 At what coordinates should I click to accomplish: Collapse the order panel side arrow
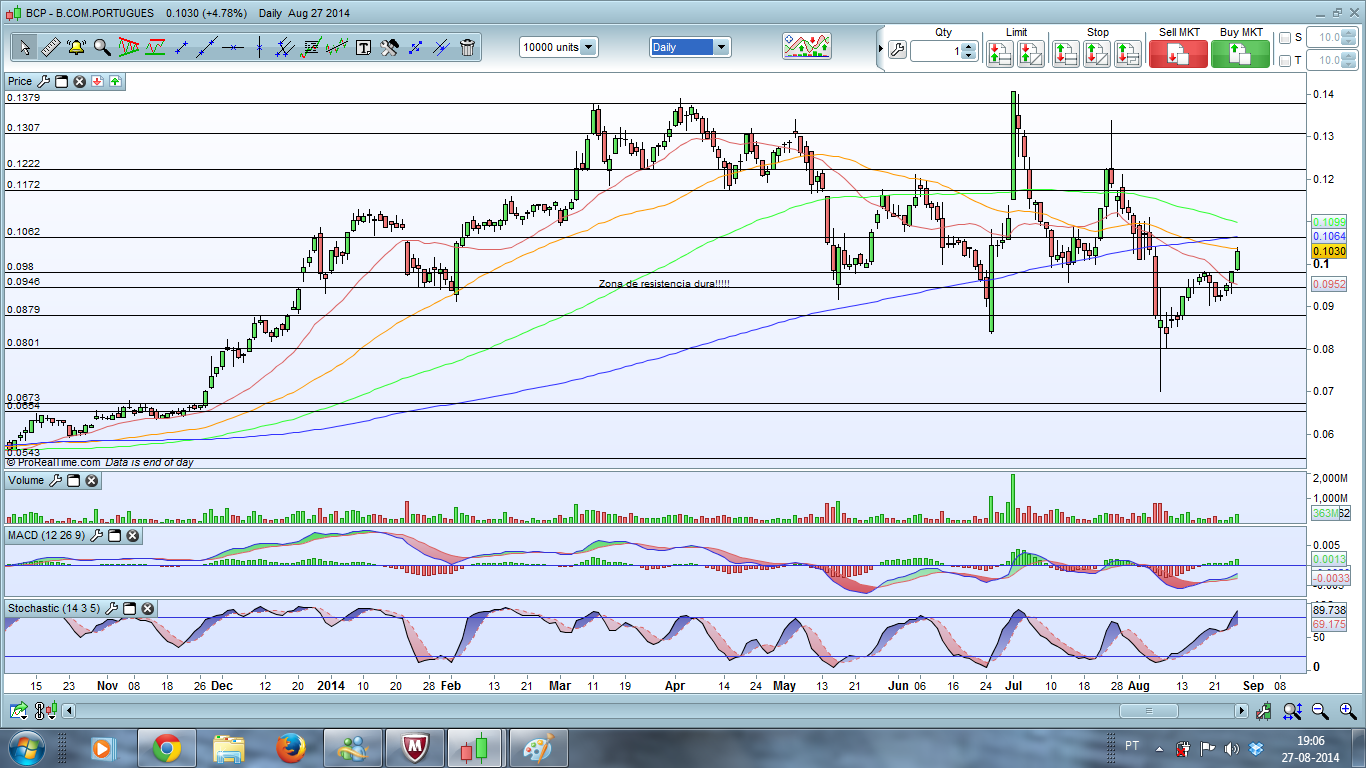[x=880, y=49]
